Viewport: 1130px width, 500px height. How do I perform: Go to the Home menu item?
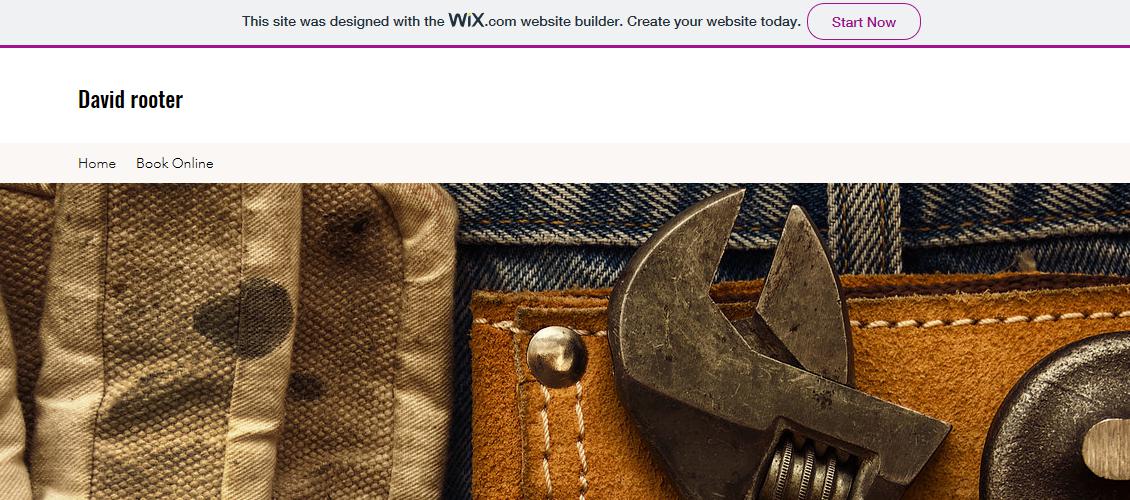click(x=97, y=164)
